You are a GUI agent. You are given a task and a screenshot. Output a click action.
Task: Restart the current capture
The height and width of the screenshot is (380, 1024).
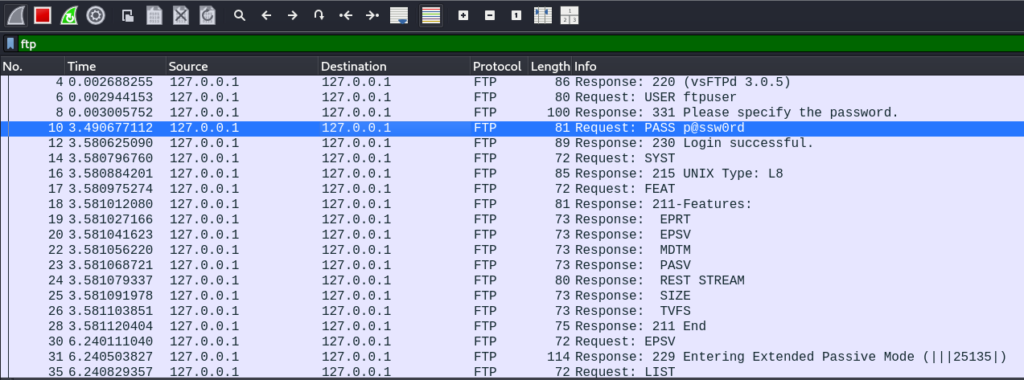click(x=69, y=15)
